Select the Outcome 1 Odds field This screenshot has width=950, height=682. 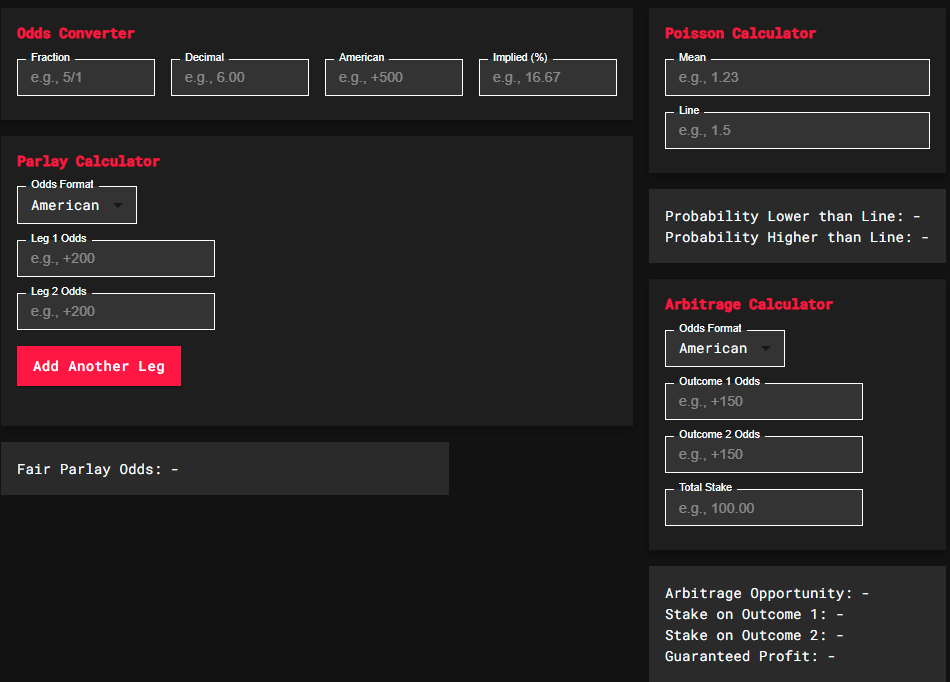pyautogui.click(x=764, y=402)
